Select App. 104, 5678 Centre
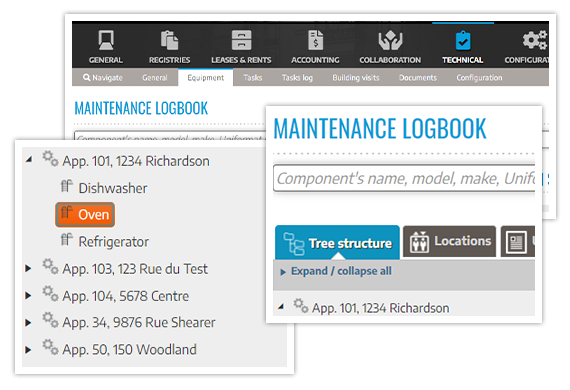570x390 pixels. click(125, 296)
